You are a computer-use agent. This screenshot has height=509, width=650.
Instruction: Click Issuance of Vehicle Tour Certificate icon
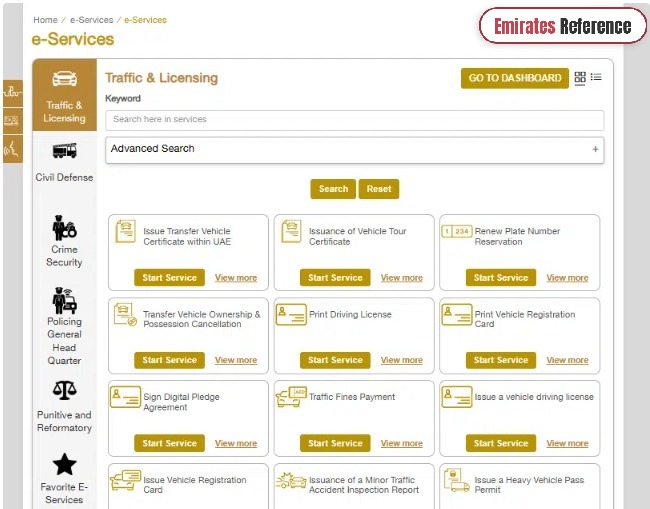pyautogui.click(x=291, y=231)
